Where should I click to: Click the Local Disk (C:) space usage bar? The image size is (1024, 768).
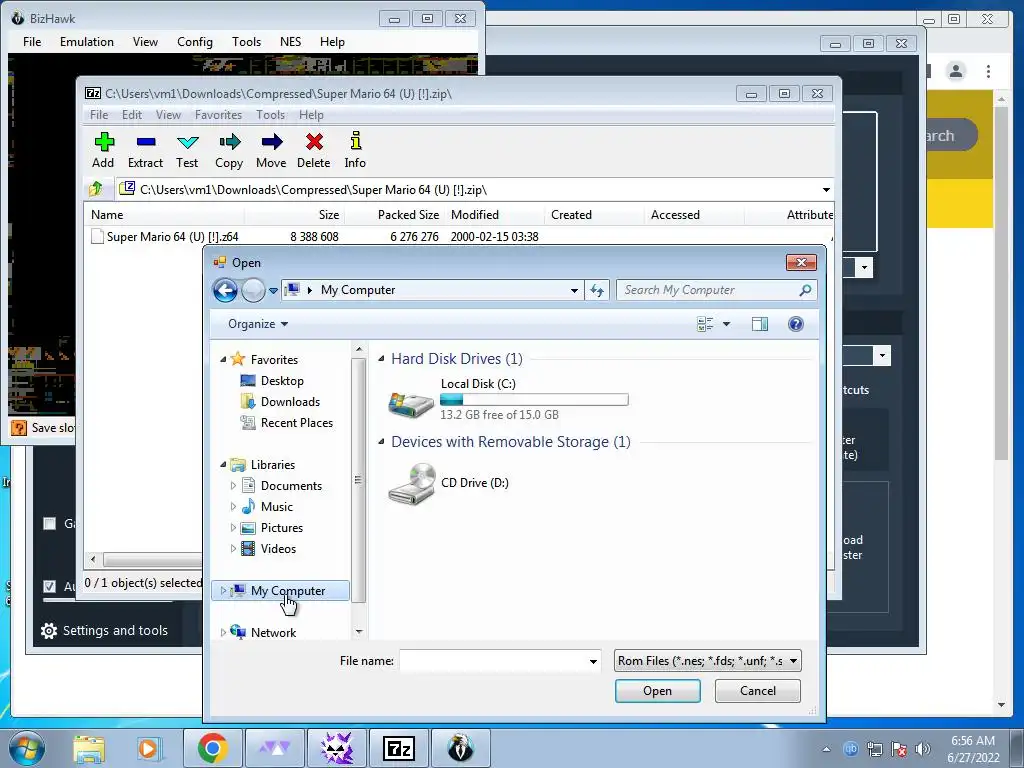point(534,400)
